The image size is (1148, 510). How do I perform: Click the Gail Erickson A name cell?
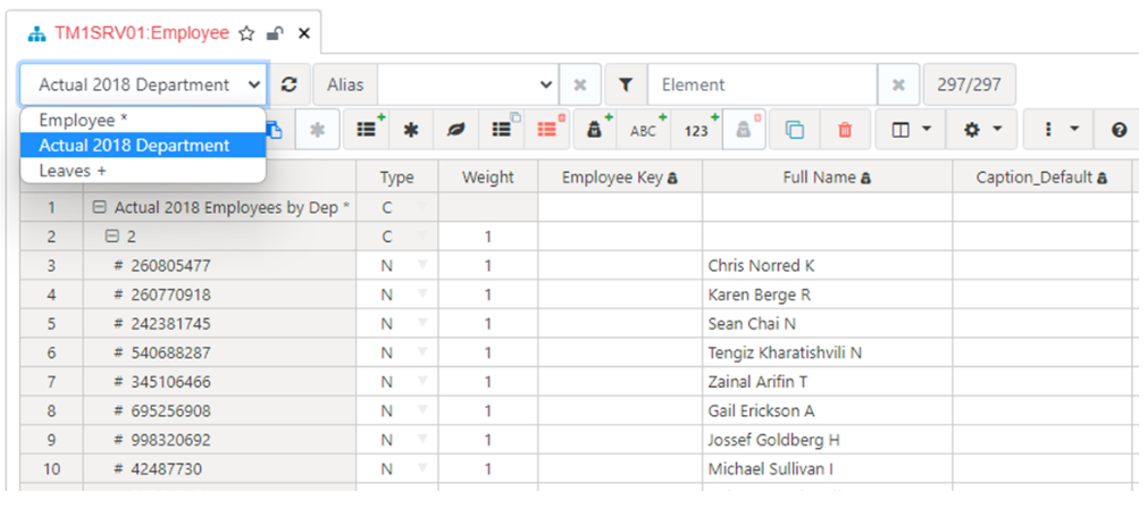click(x=827, y=411)
